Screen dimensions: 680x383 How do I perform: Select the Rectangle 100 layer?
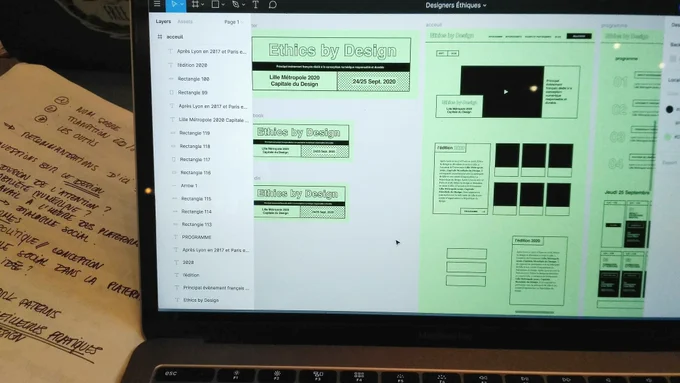coord(193,79)
